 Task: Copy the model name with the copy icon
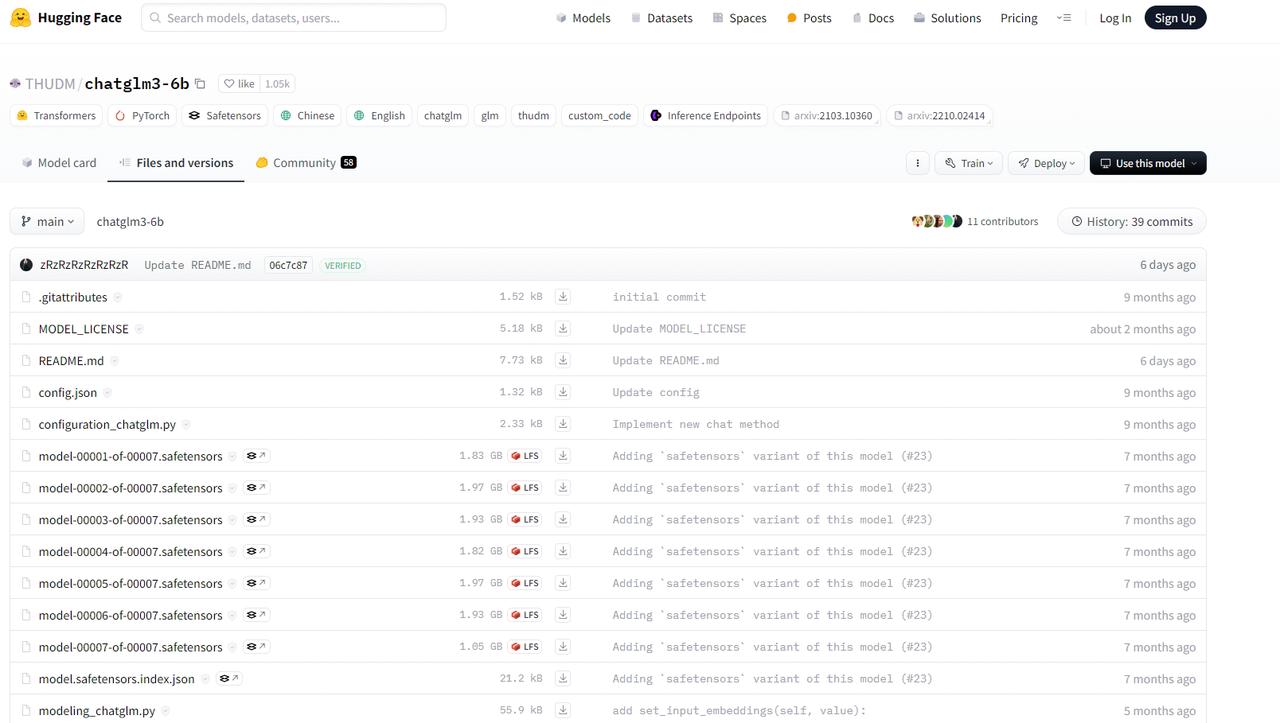pyautogui.click(x=200, y=84)
